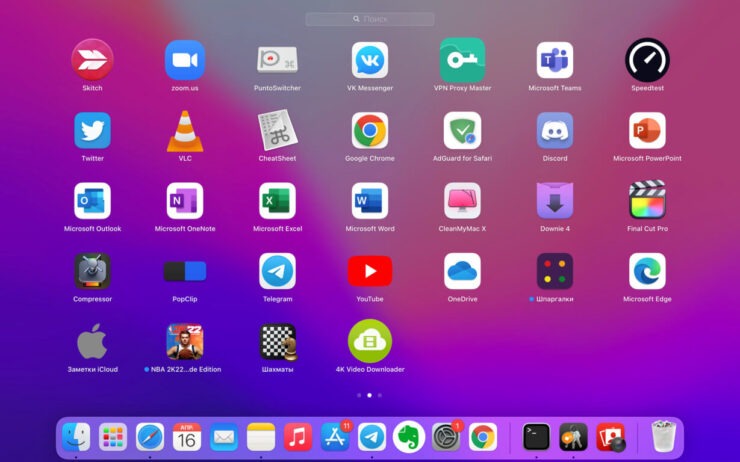This screenshot has height=462, width=740.
Task: Launch Final Cut Pro
Action: coord(648,199)
